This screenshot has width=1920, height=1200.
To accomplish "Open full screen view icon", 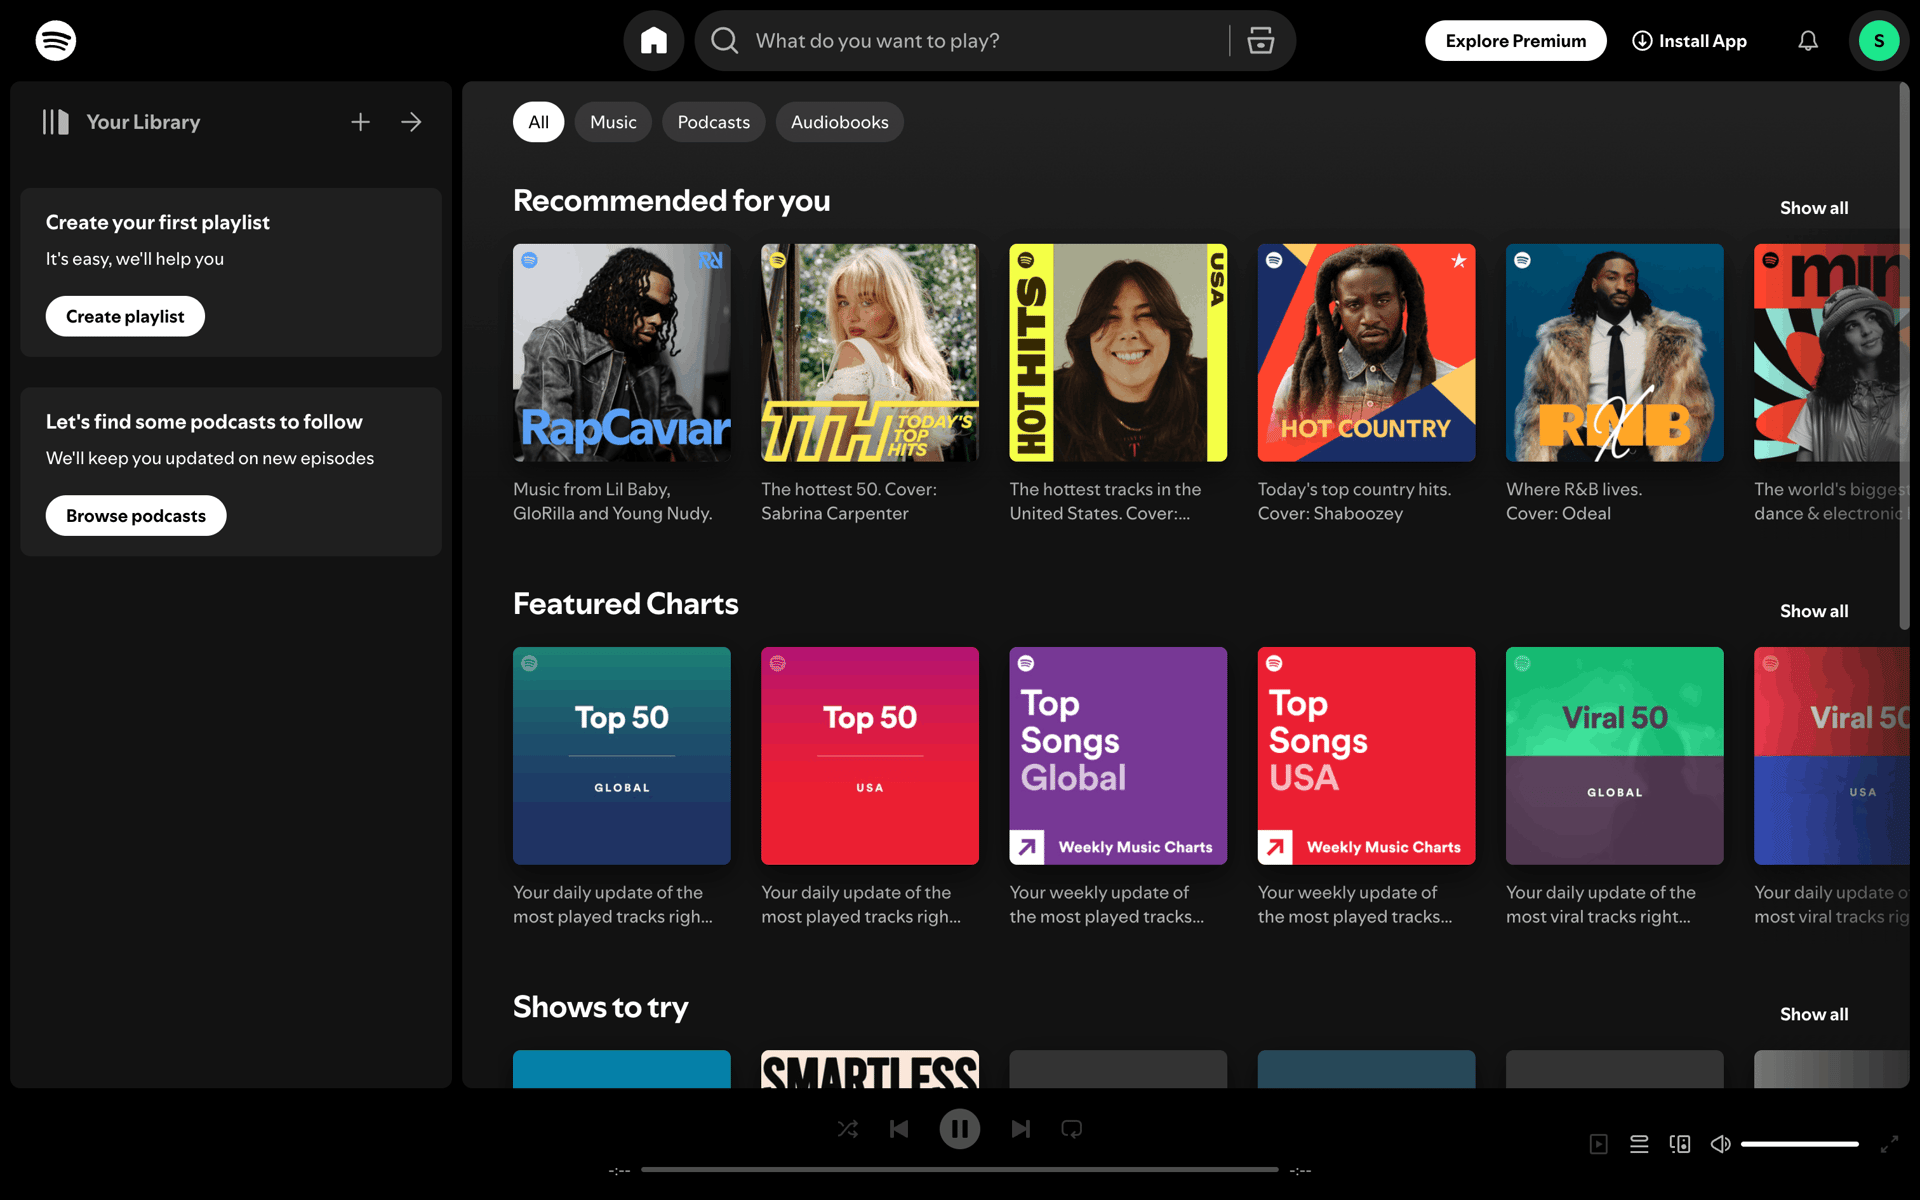I will click(1889, 1144).
